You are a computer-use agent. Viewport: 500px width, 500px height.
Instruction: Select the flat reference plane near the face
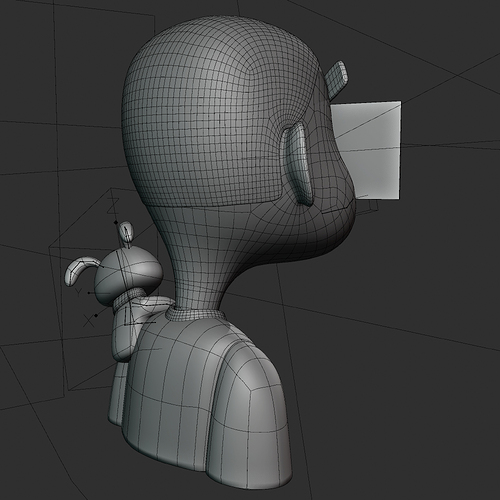coord(367,150)
